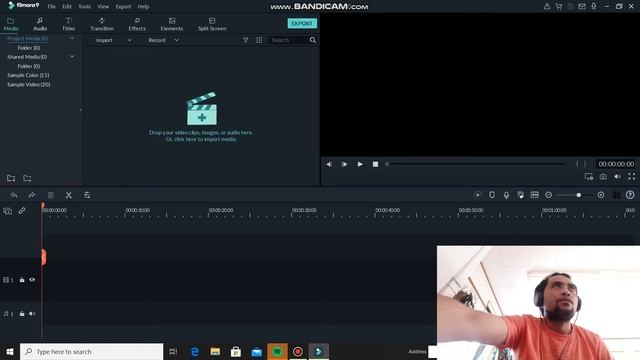Open the Tools menu
The image size is (640, 360).
(84, 7)
